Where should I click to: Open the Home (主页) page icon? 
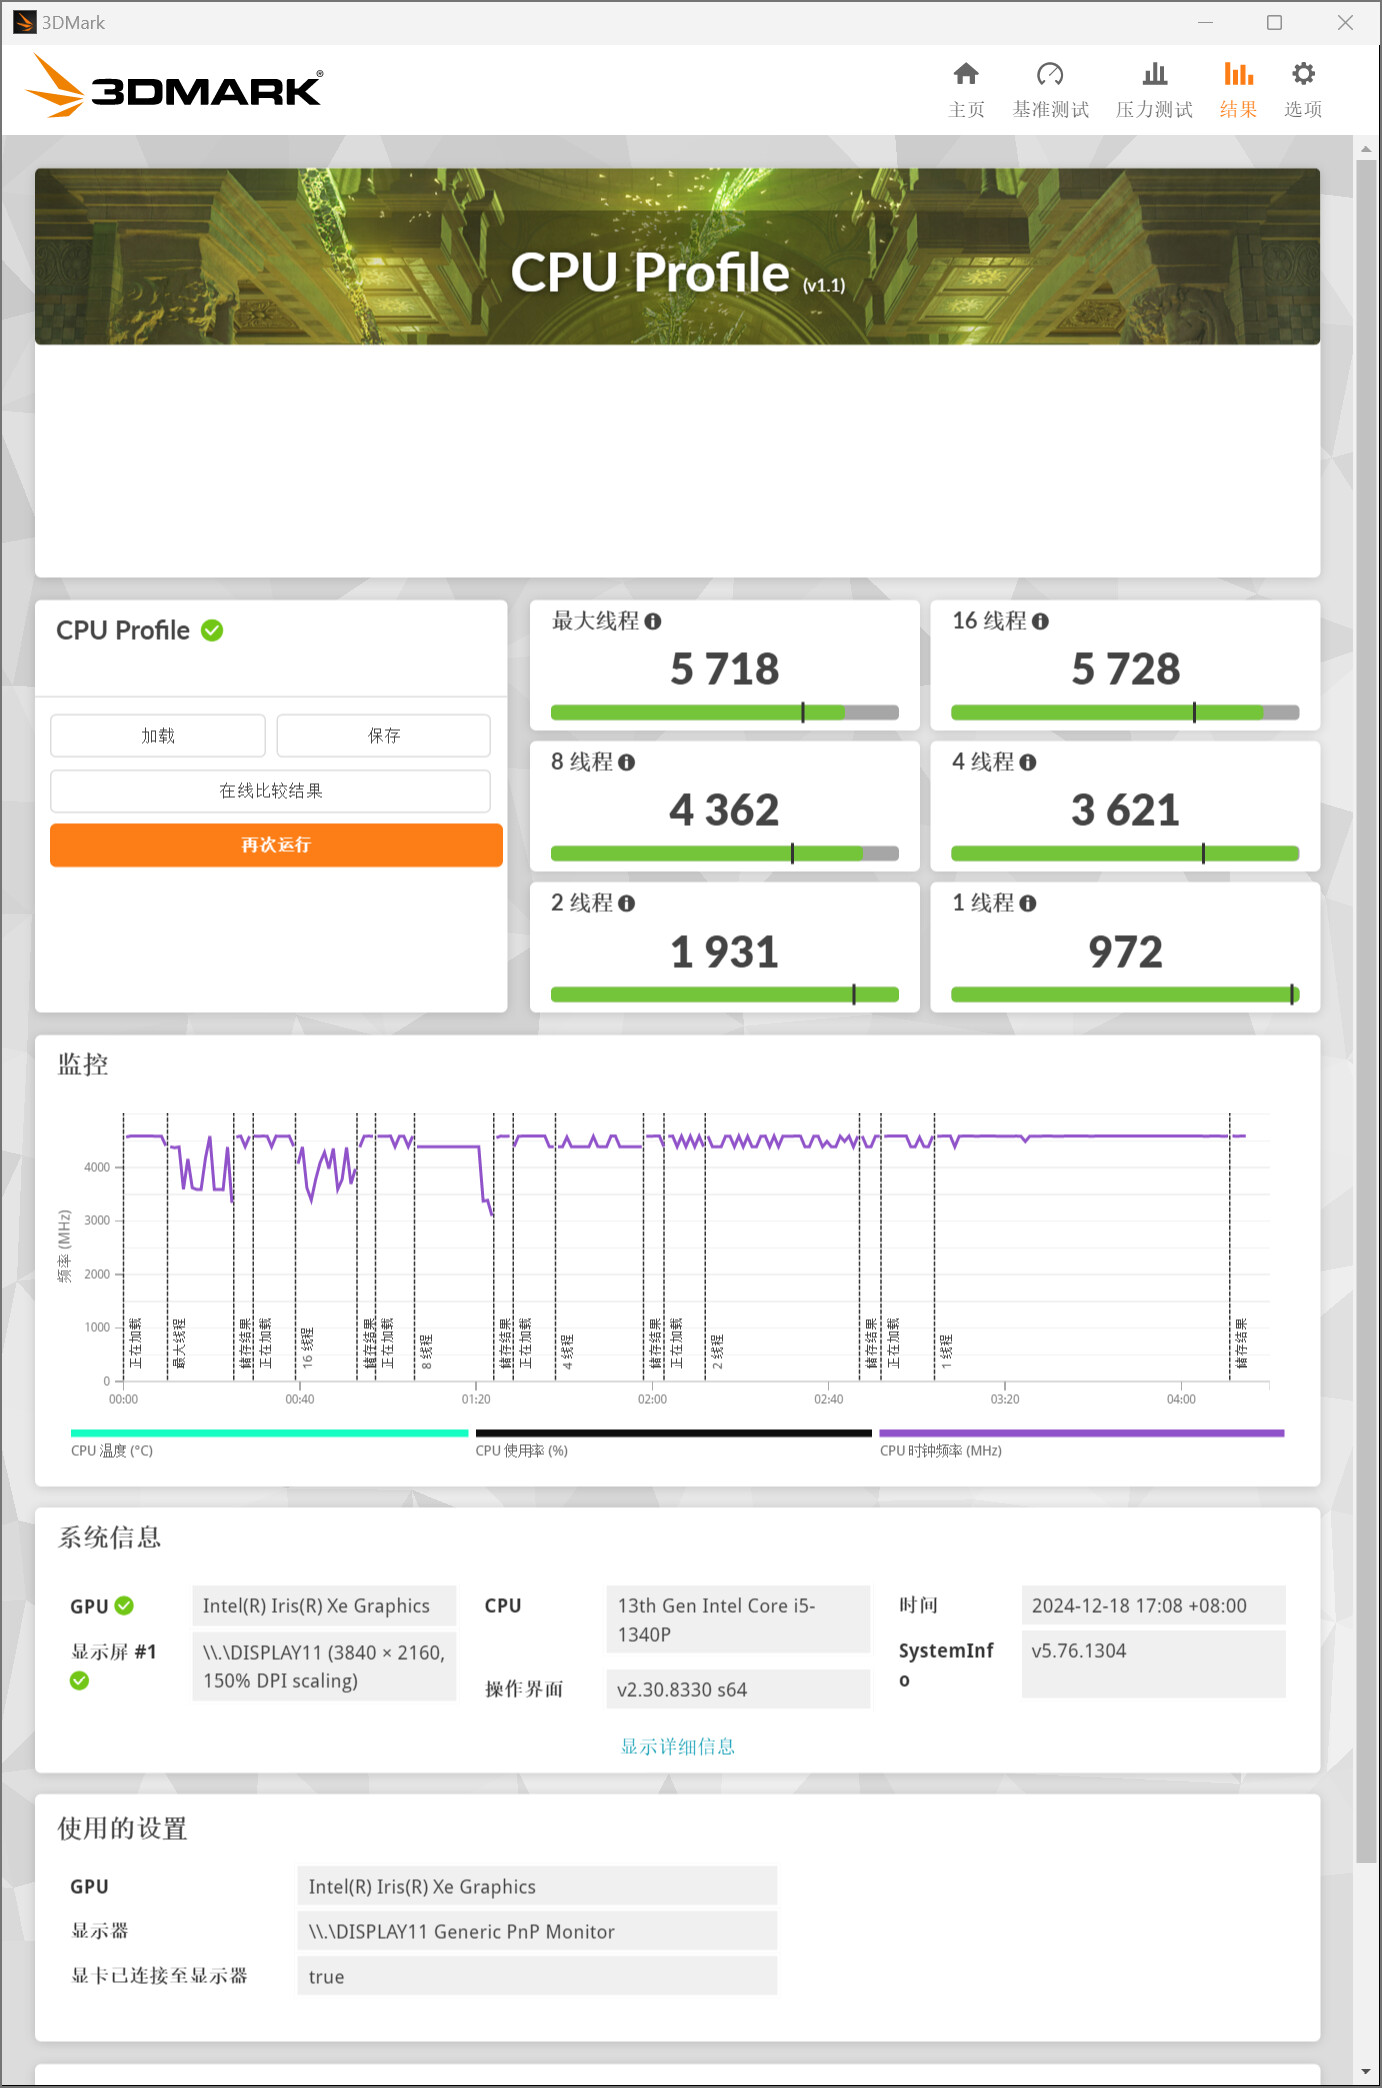coord(965,75)
